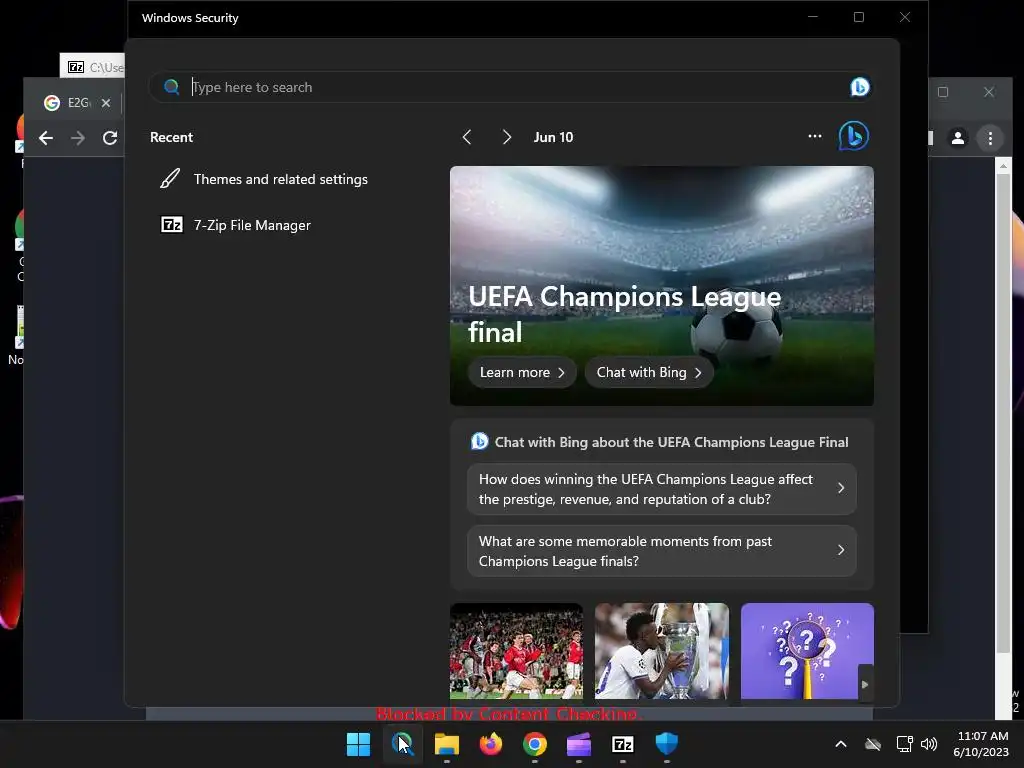This screenshot has height=768, width=1024.
Task: Open the red-jersey football match thumbnail
Action: 516,651
